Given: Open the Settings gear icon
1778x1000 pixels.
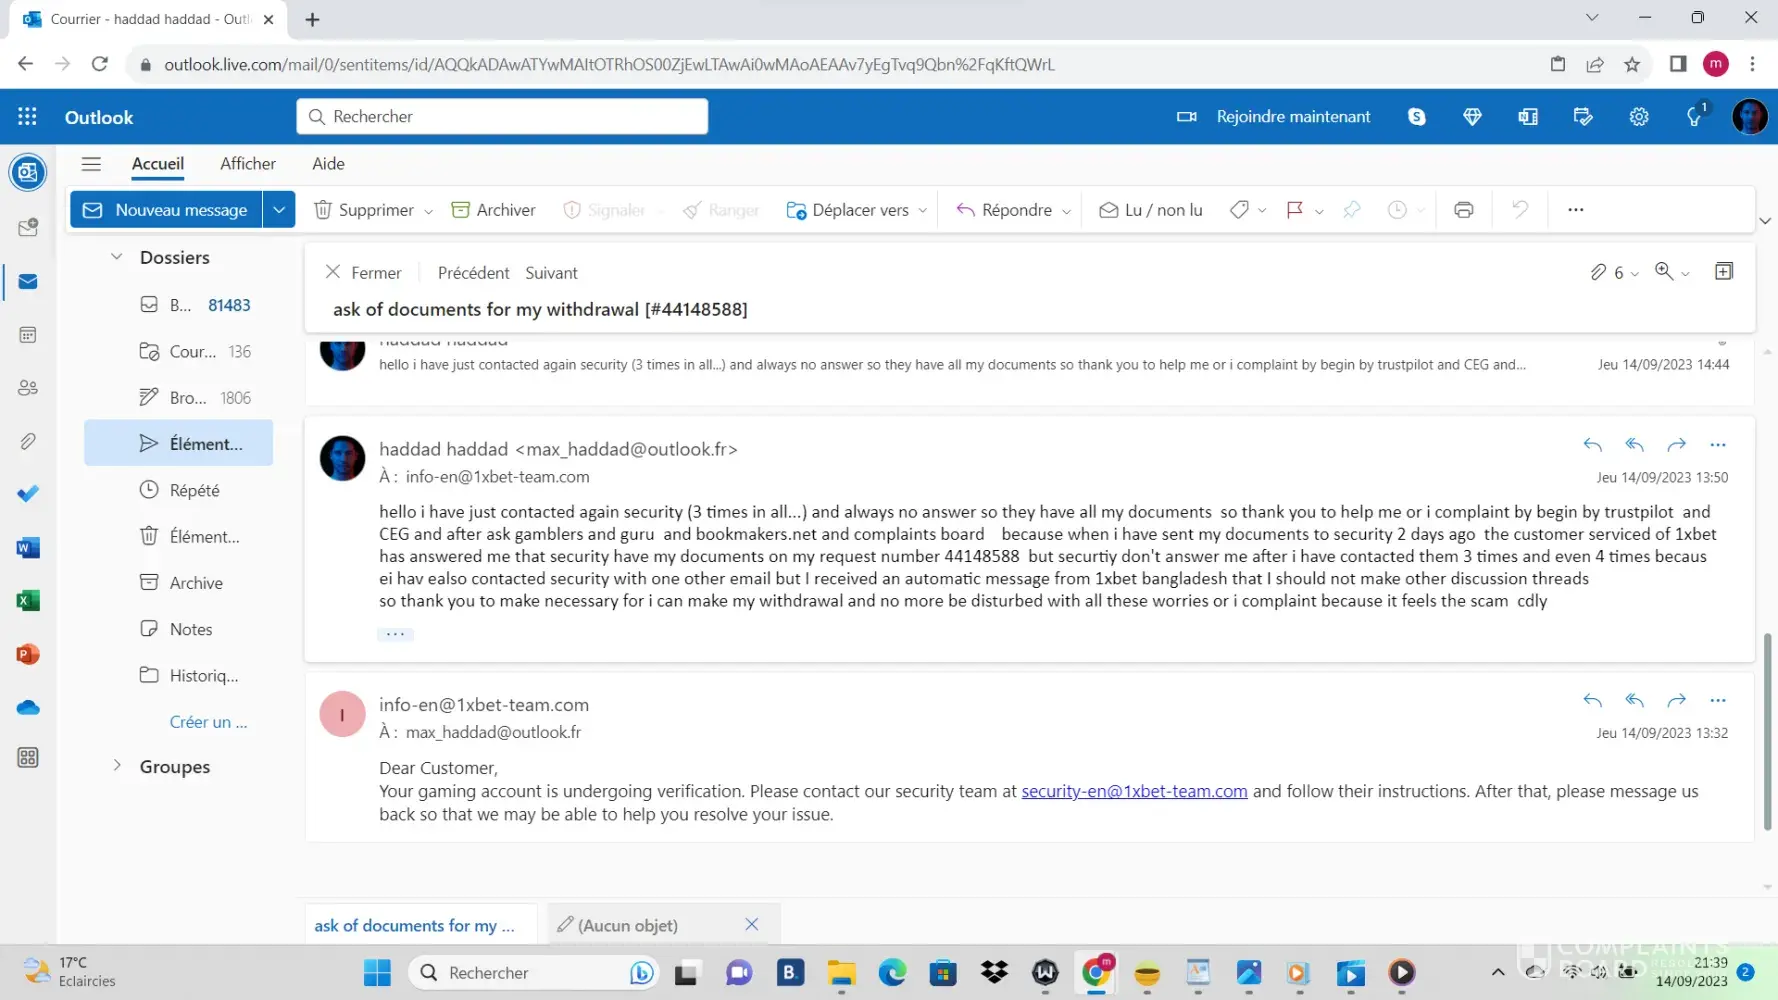Looking at the screenshot, I should pyautogui.click(x=1638, y=117).
